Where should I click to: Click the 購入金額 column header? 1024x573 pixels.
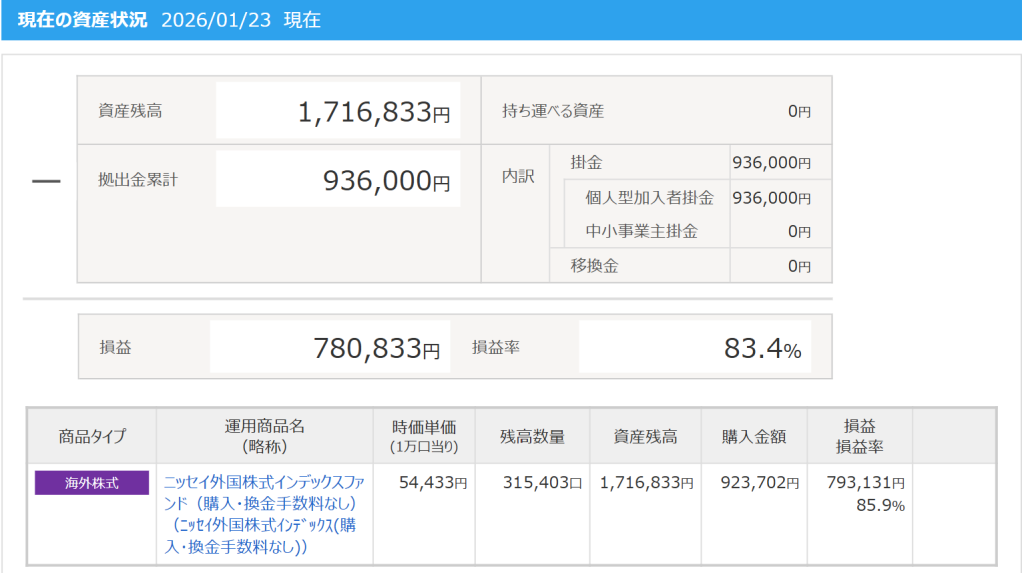pos(754,436)
